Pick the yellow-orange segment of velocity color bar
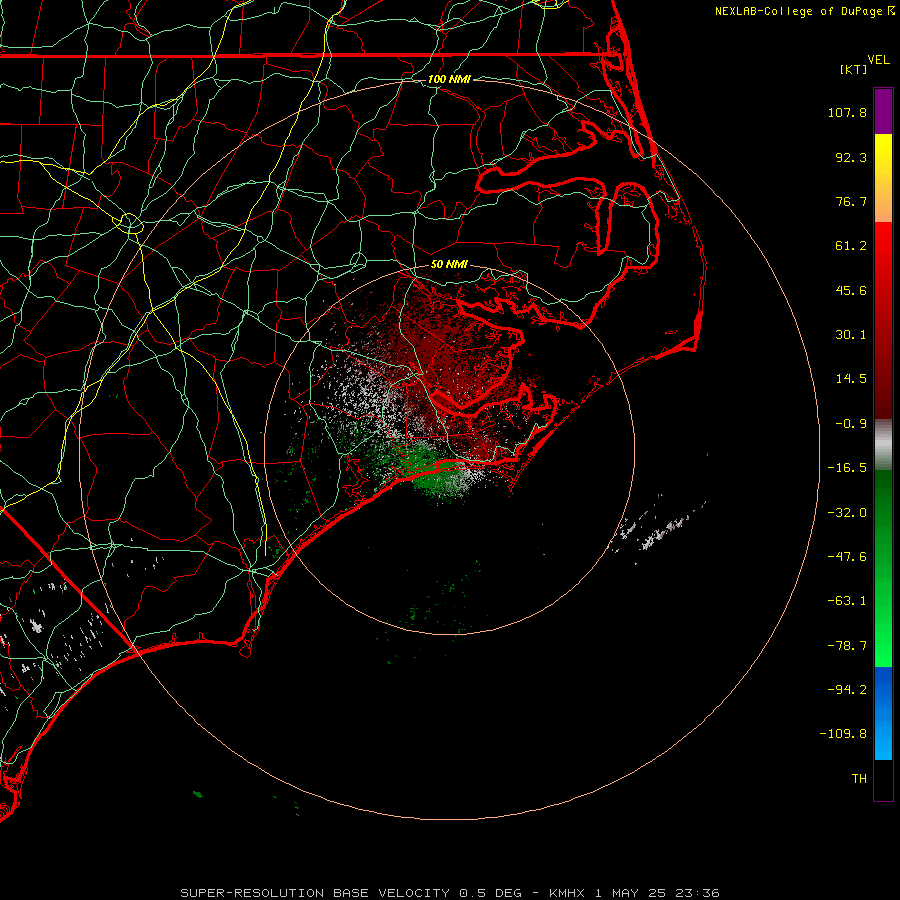The width and height of the screenshot is (900, 900). pyautogui.click(x=883, y=178)
